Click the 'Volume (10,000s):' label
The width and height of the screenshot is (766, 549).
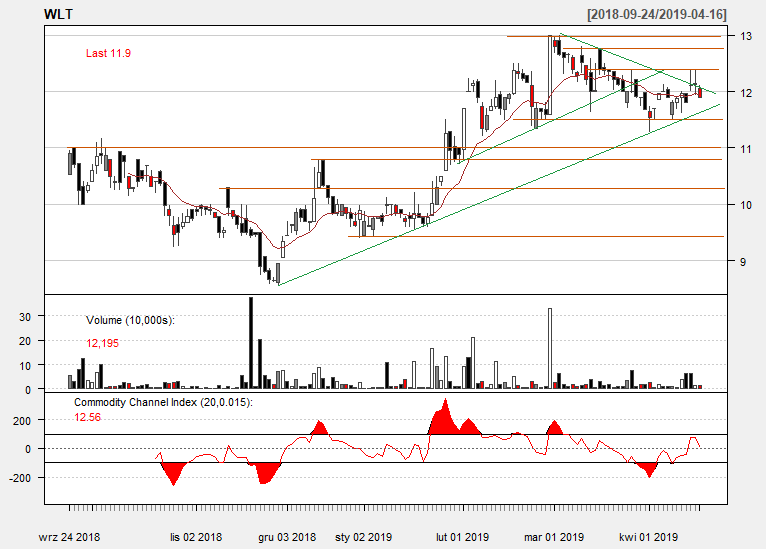(130, 320)
